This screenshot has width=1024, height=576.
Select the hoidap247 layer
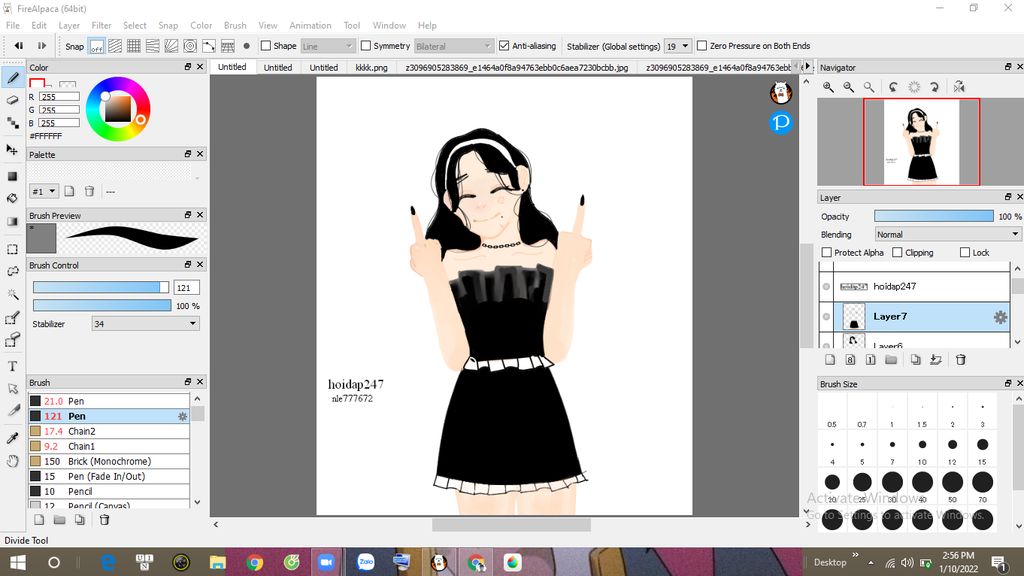click(x=914, y=287)
